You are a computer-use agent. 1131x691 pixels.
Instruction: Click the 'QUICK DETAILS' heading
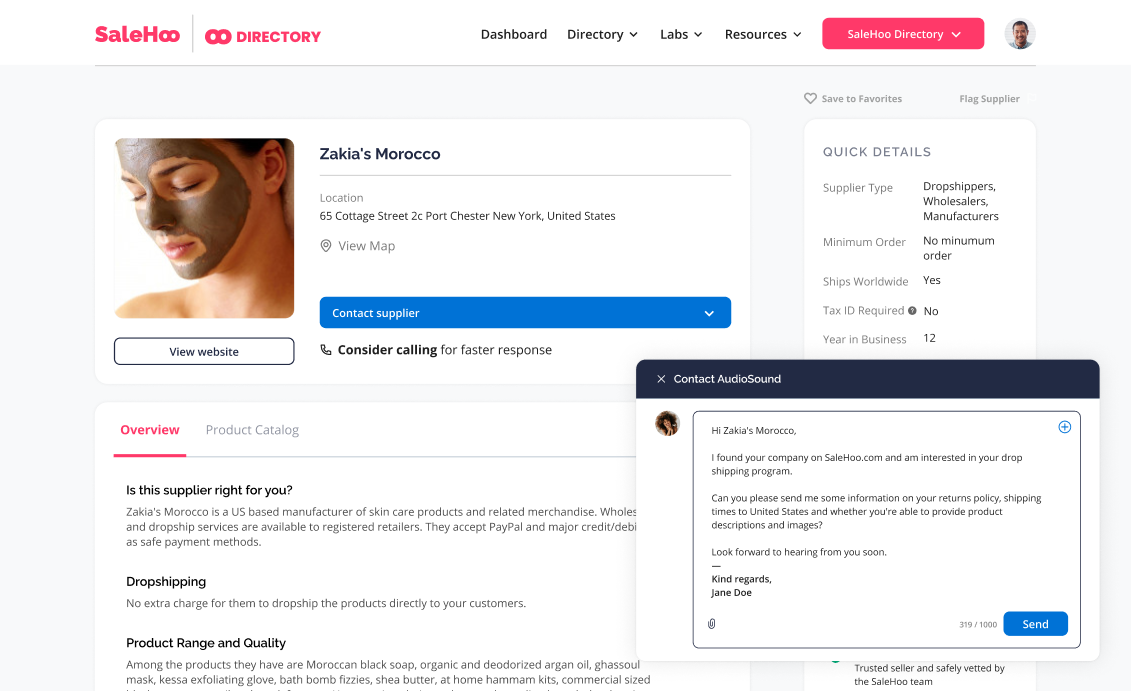(x=876, y=152)
